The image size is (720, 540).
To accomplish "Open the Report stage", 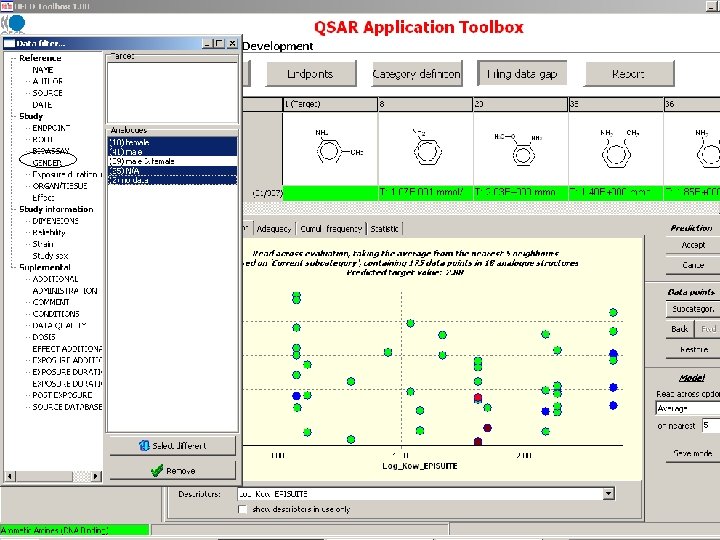I will 629,74.
